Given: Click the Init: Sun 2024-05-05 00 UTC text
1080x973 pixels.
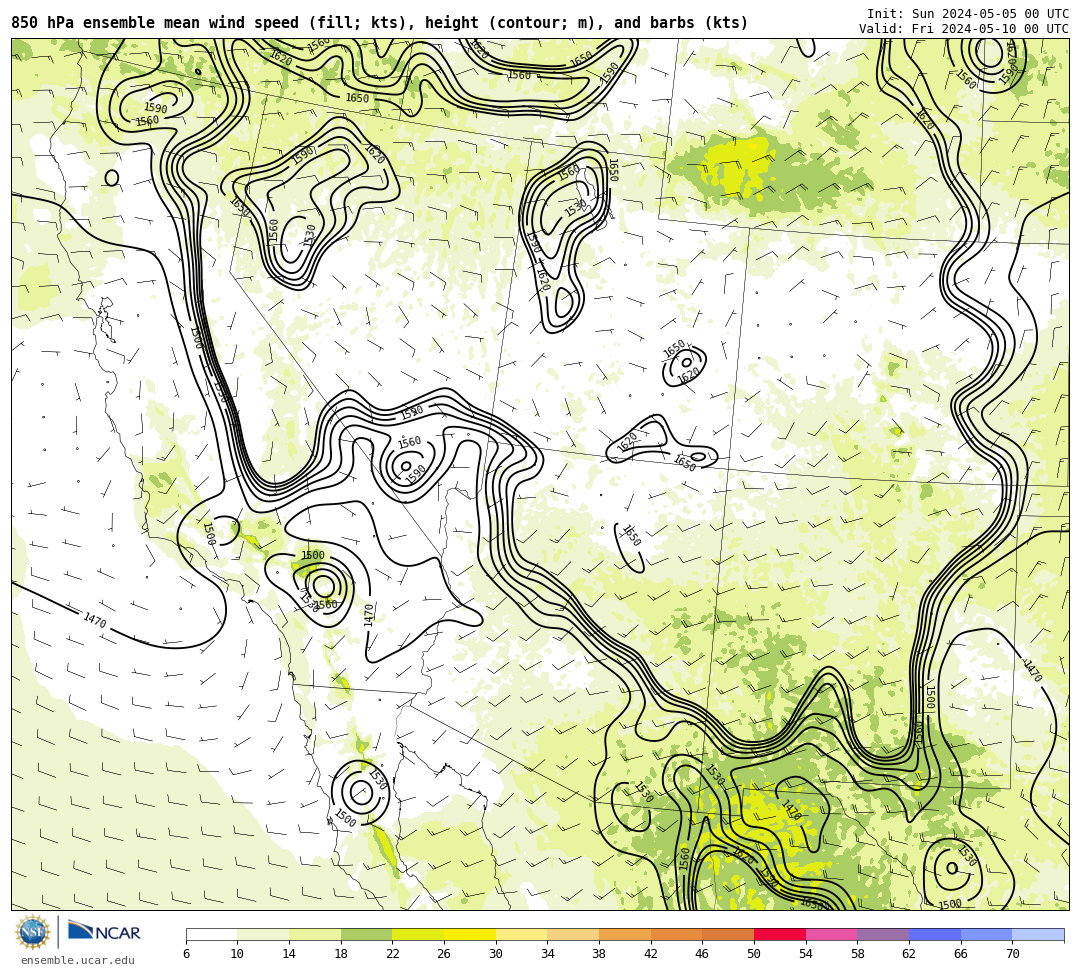Looking at the screenshot, I should tap(968, 14).
